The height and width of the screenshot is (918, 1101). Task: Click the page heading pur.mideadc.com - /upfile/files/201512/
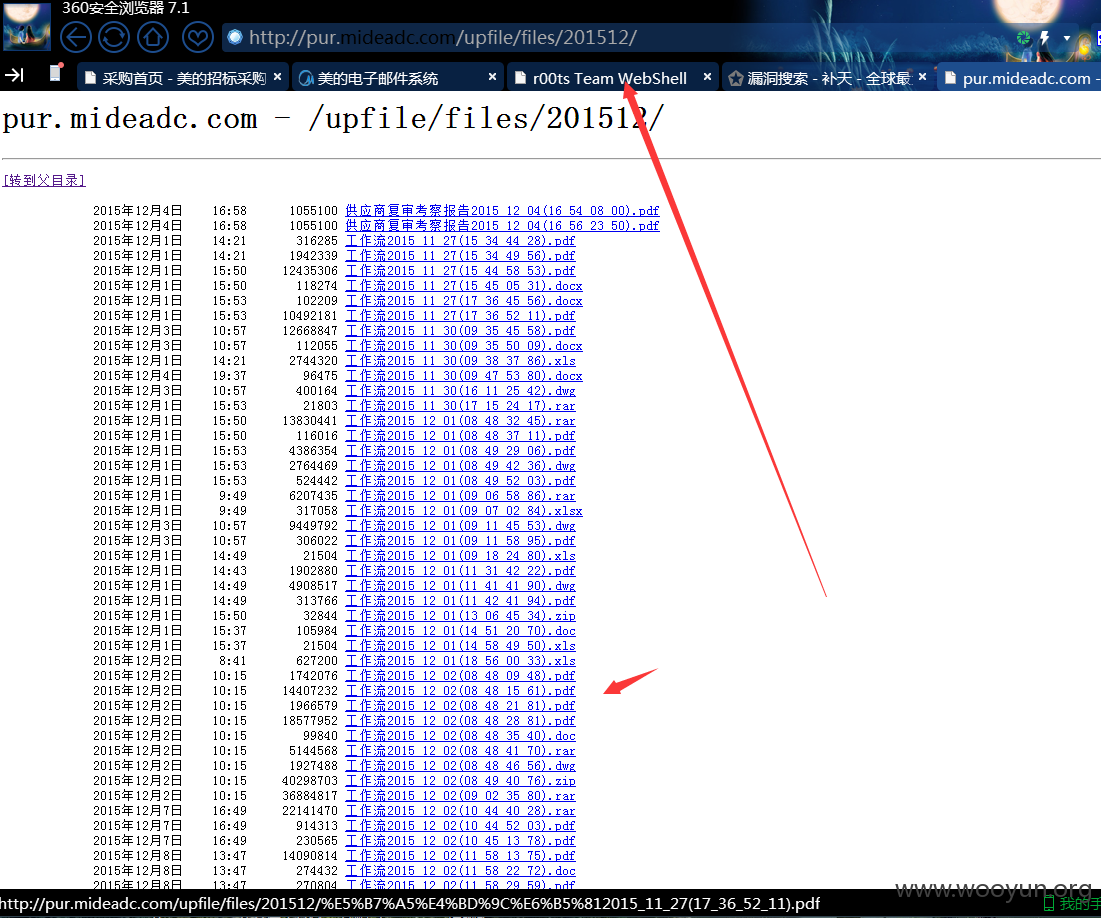[x=332, y=118]
